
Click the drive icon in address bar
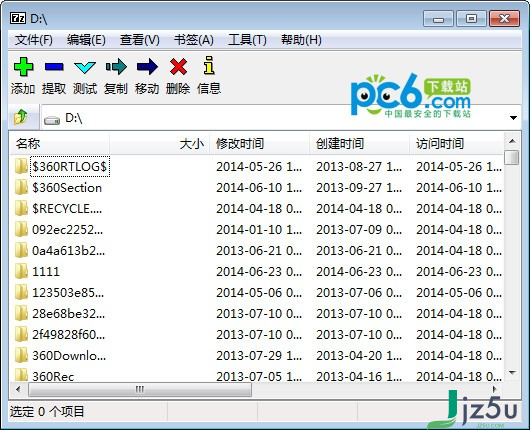coord(52,120)
